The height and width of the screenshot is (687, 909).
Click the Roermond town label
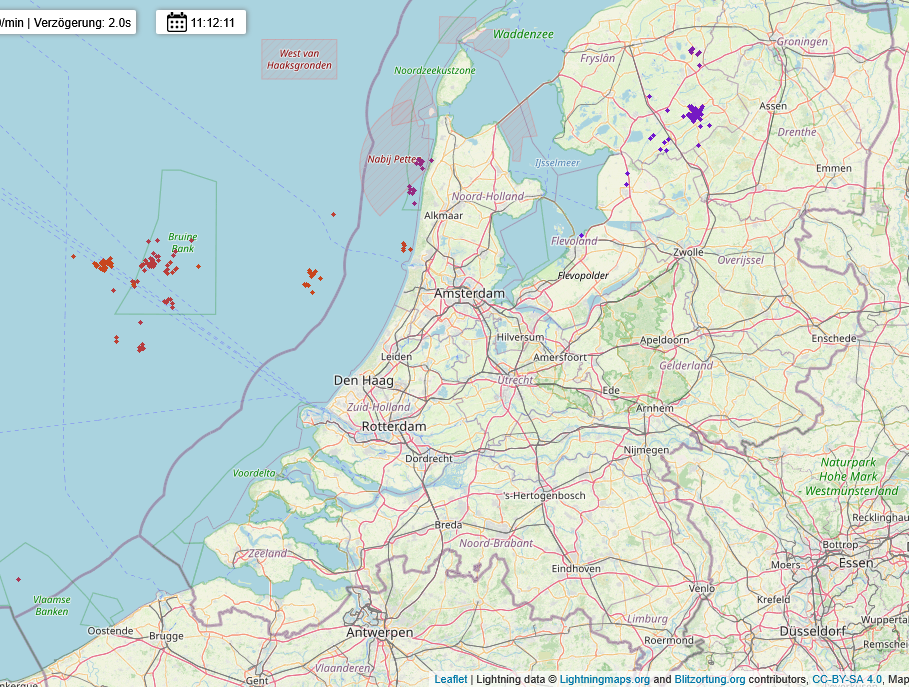[x=669, y=641]
